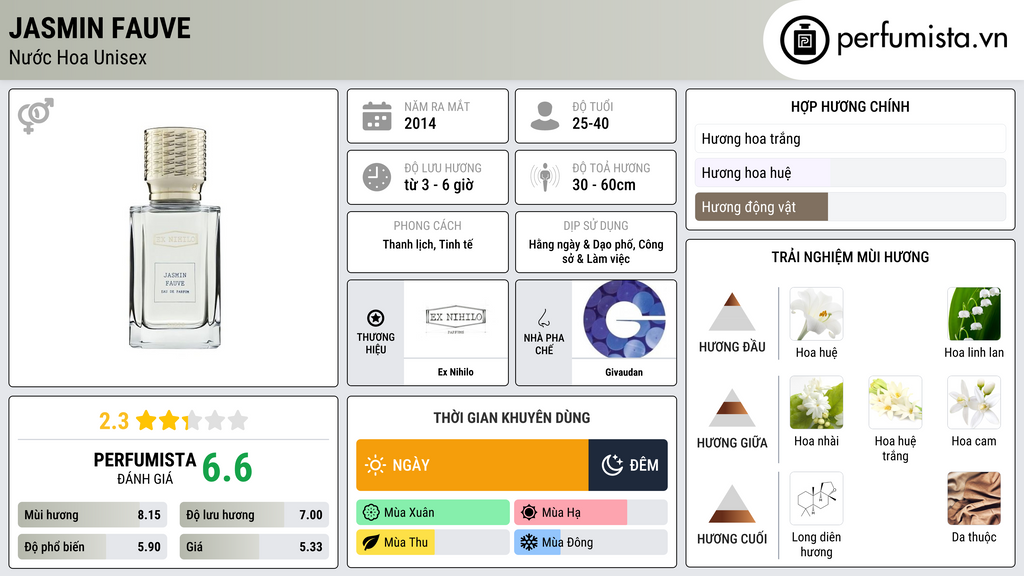Open the Givaudan perfumer logo

(x=624, y=319)
